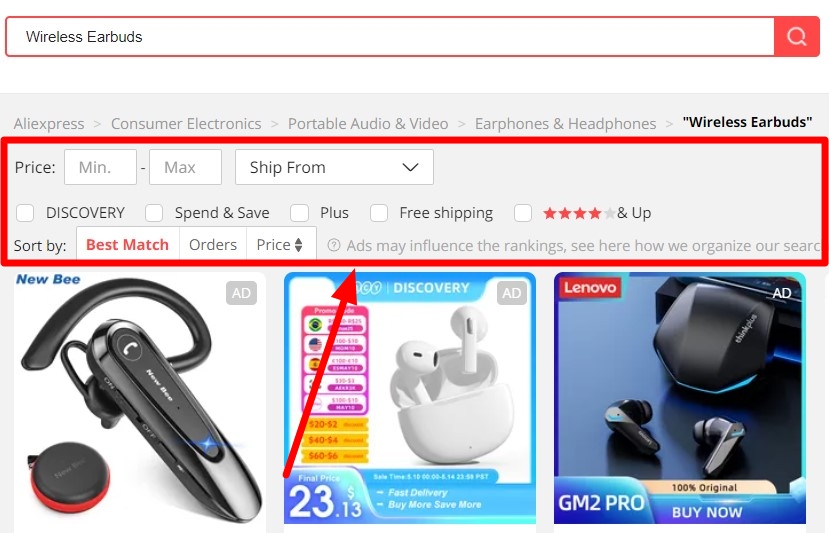Focus the Max price field

tap(185, 167)
